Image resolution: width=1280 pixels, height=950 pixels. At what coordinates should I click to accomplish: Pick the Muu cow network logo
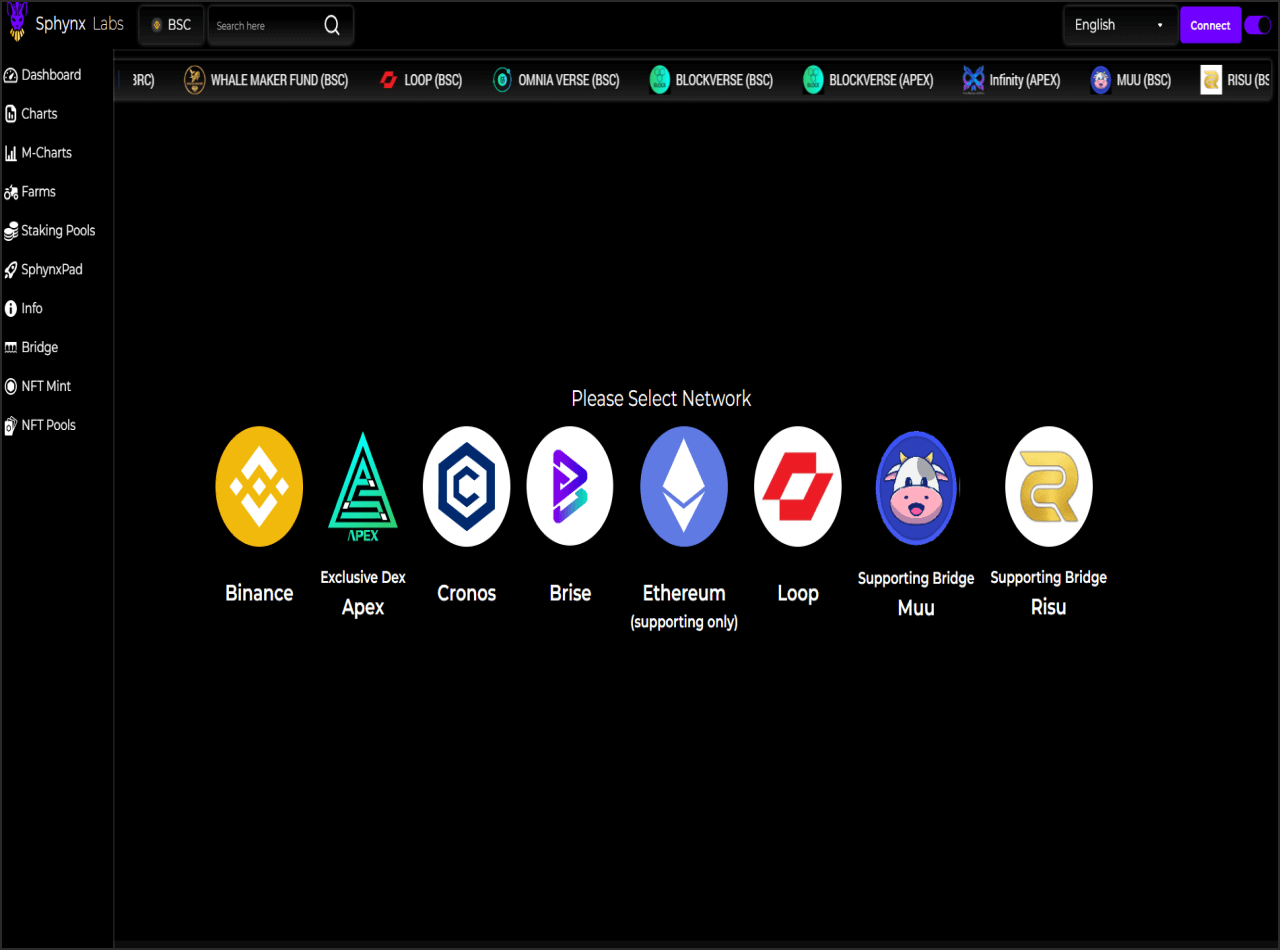pos(916,488)
